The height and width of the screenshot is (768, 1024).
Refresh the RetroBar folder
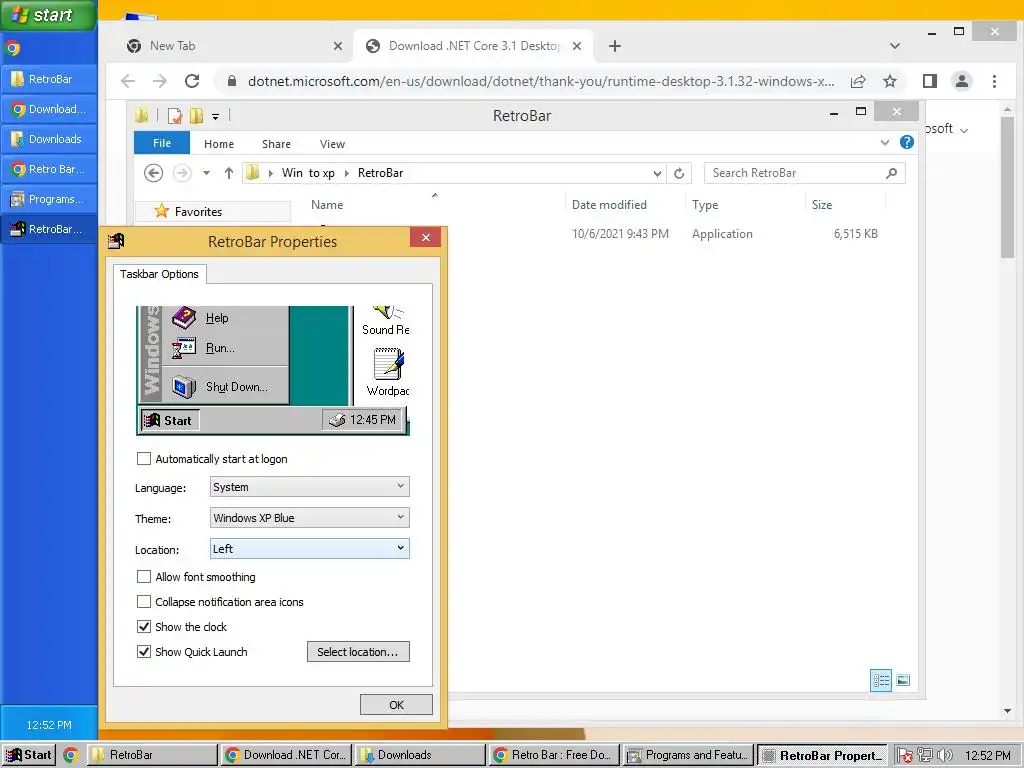[679, 173]
